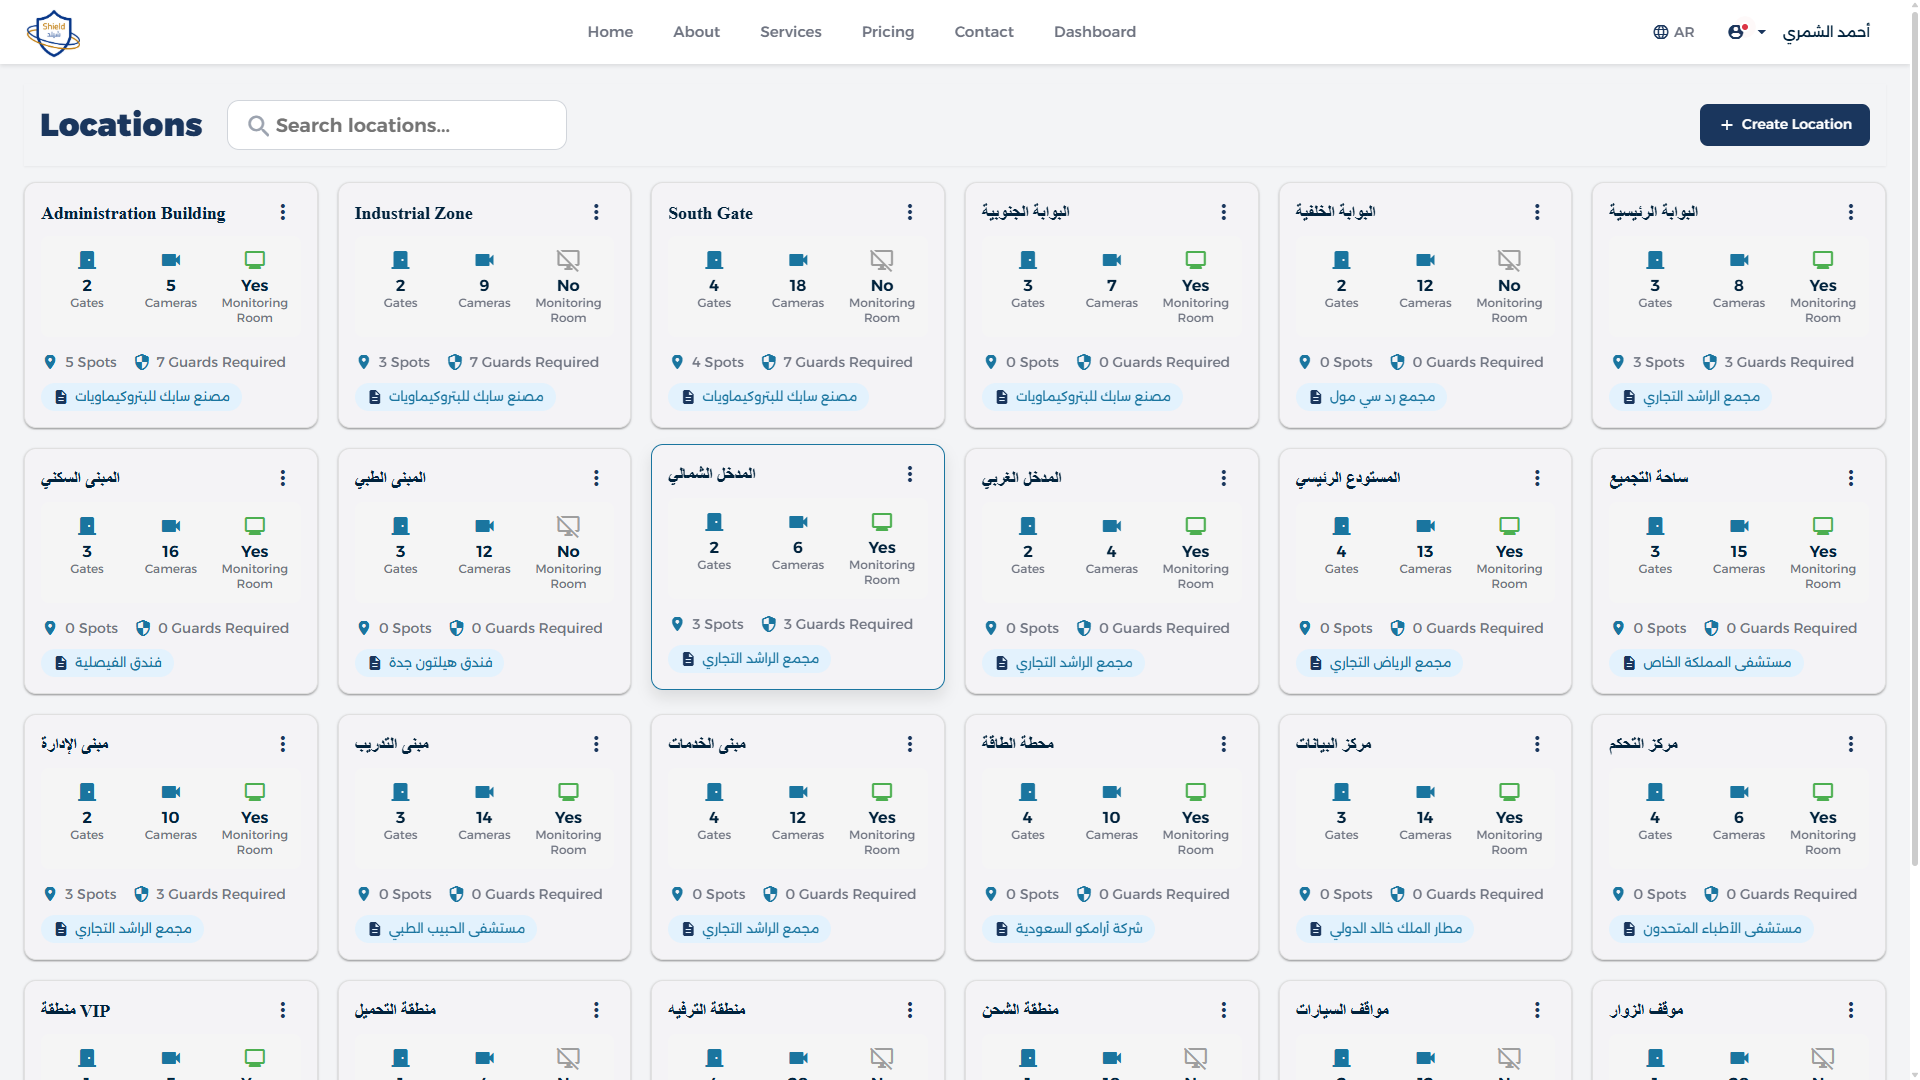Select Pricing in the navigation bar
This screenshot has height=1080, width=1920.
pos(888,31)
